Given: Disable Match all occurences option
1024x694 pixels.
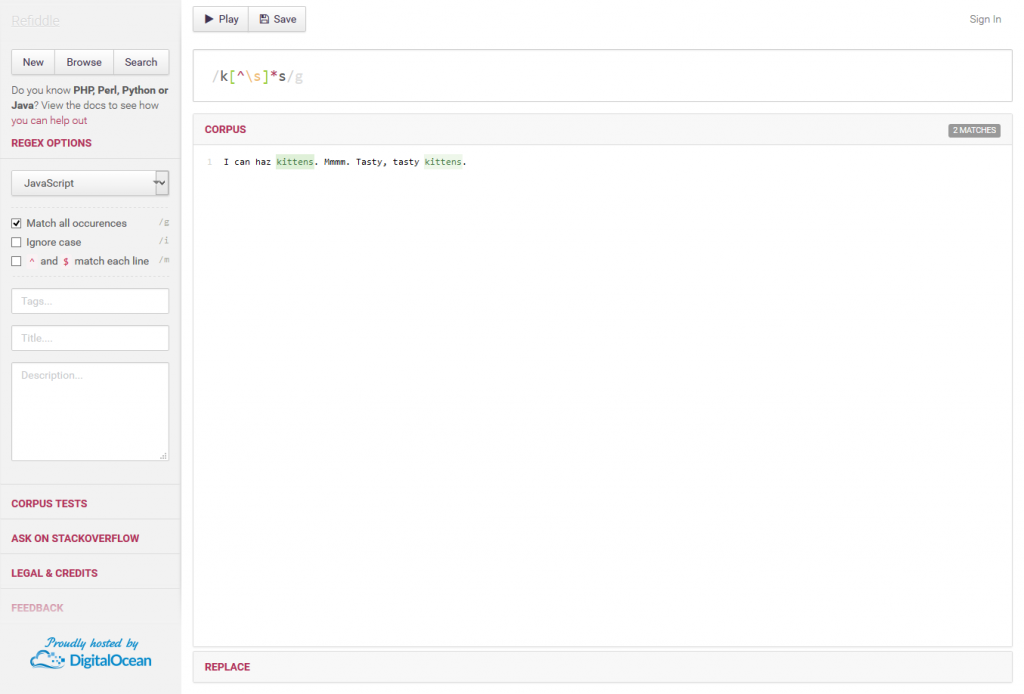Looking at the screenshot, I should point(16,222).
